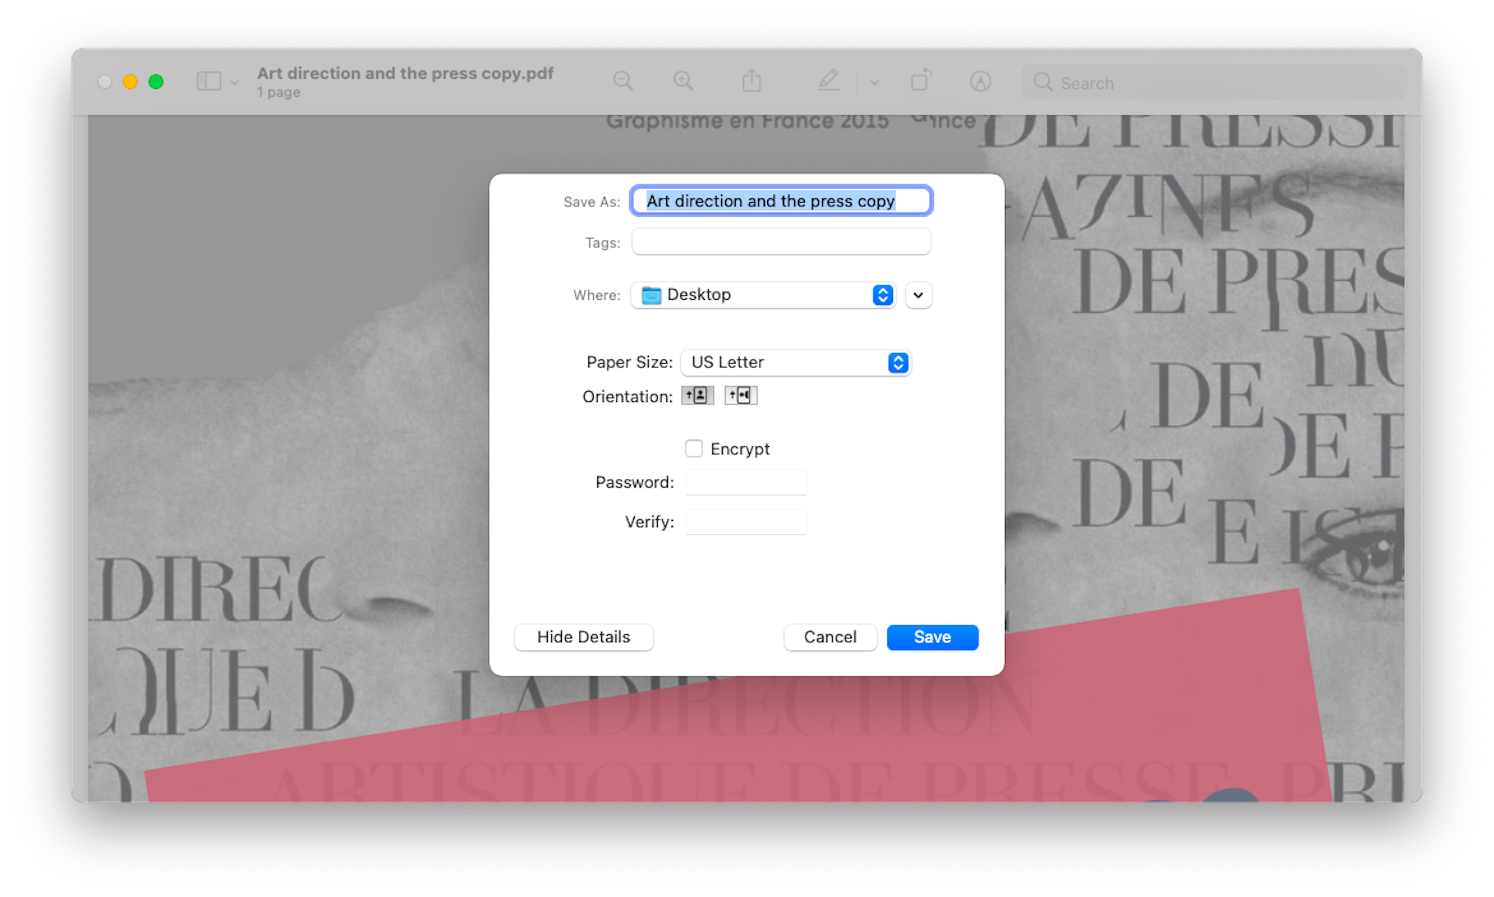Toggle the sidebar view icon

(x=209, y=80)
